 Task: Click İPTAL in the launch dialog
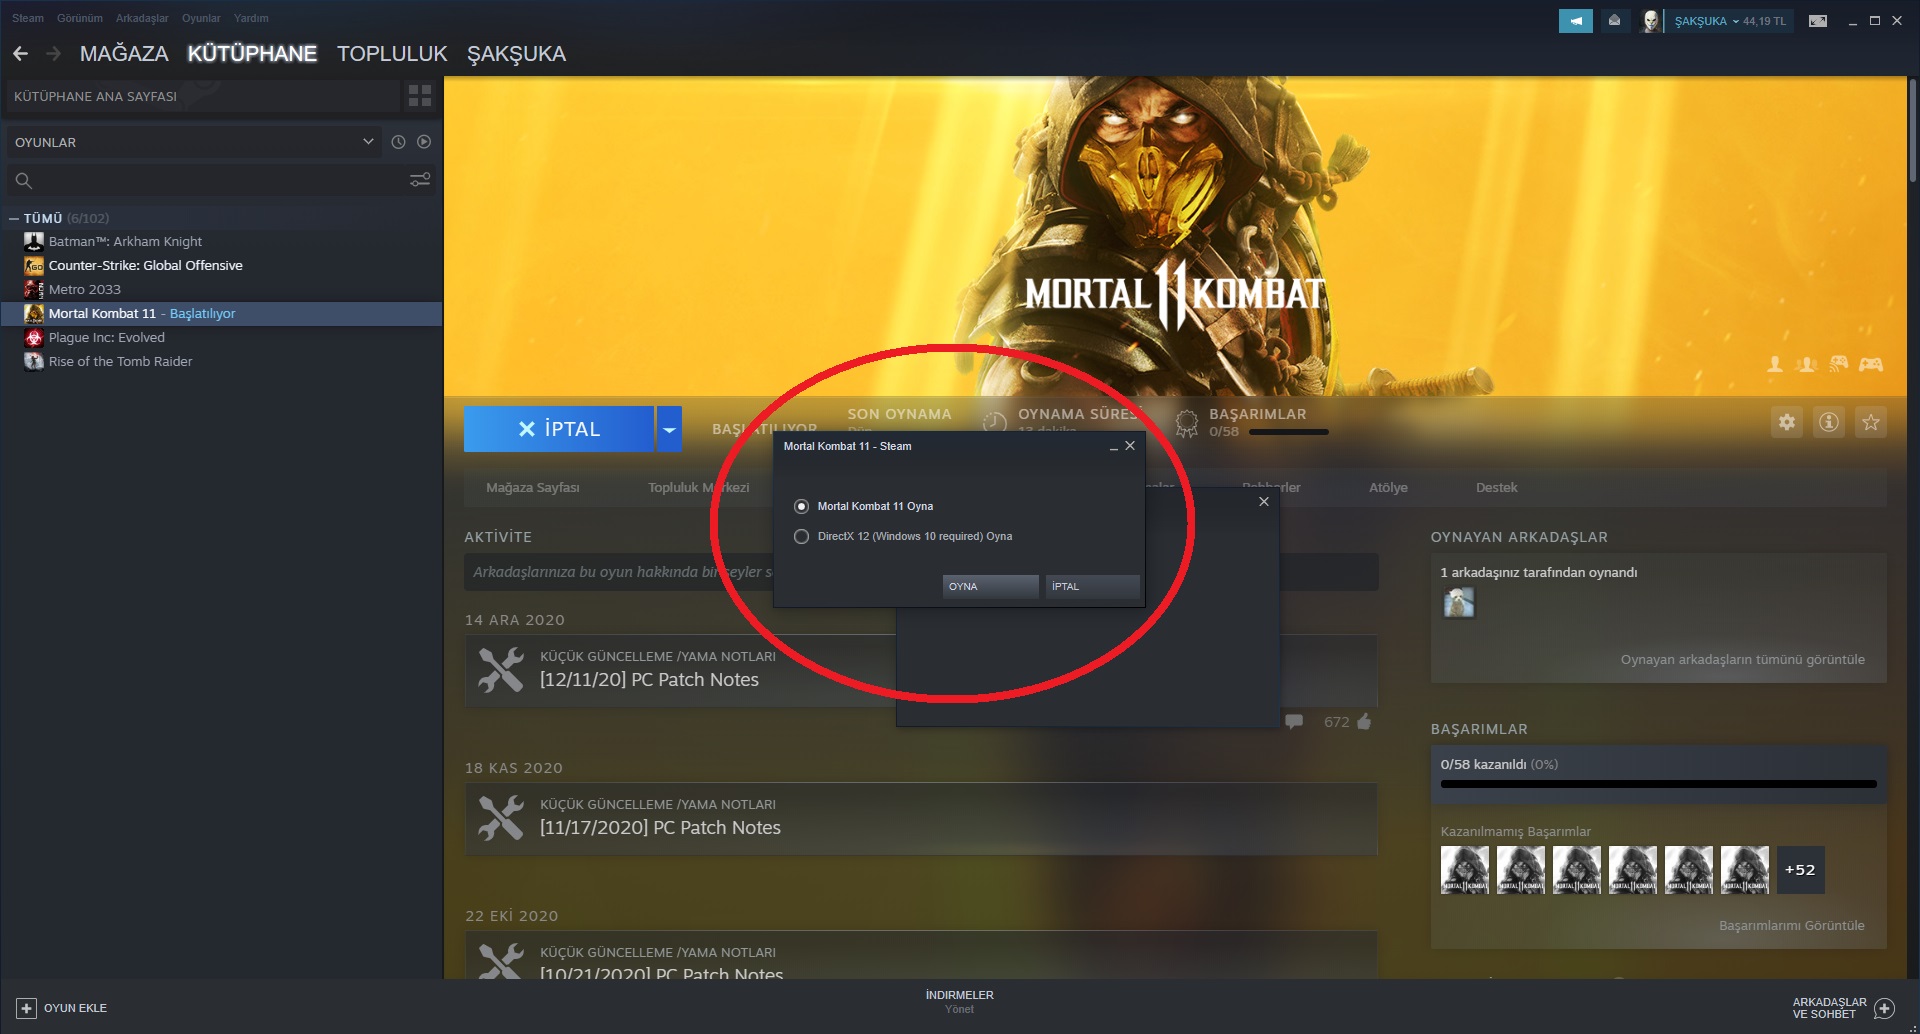(1092, 587)
